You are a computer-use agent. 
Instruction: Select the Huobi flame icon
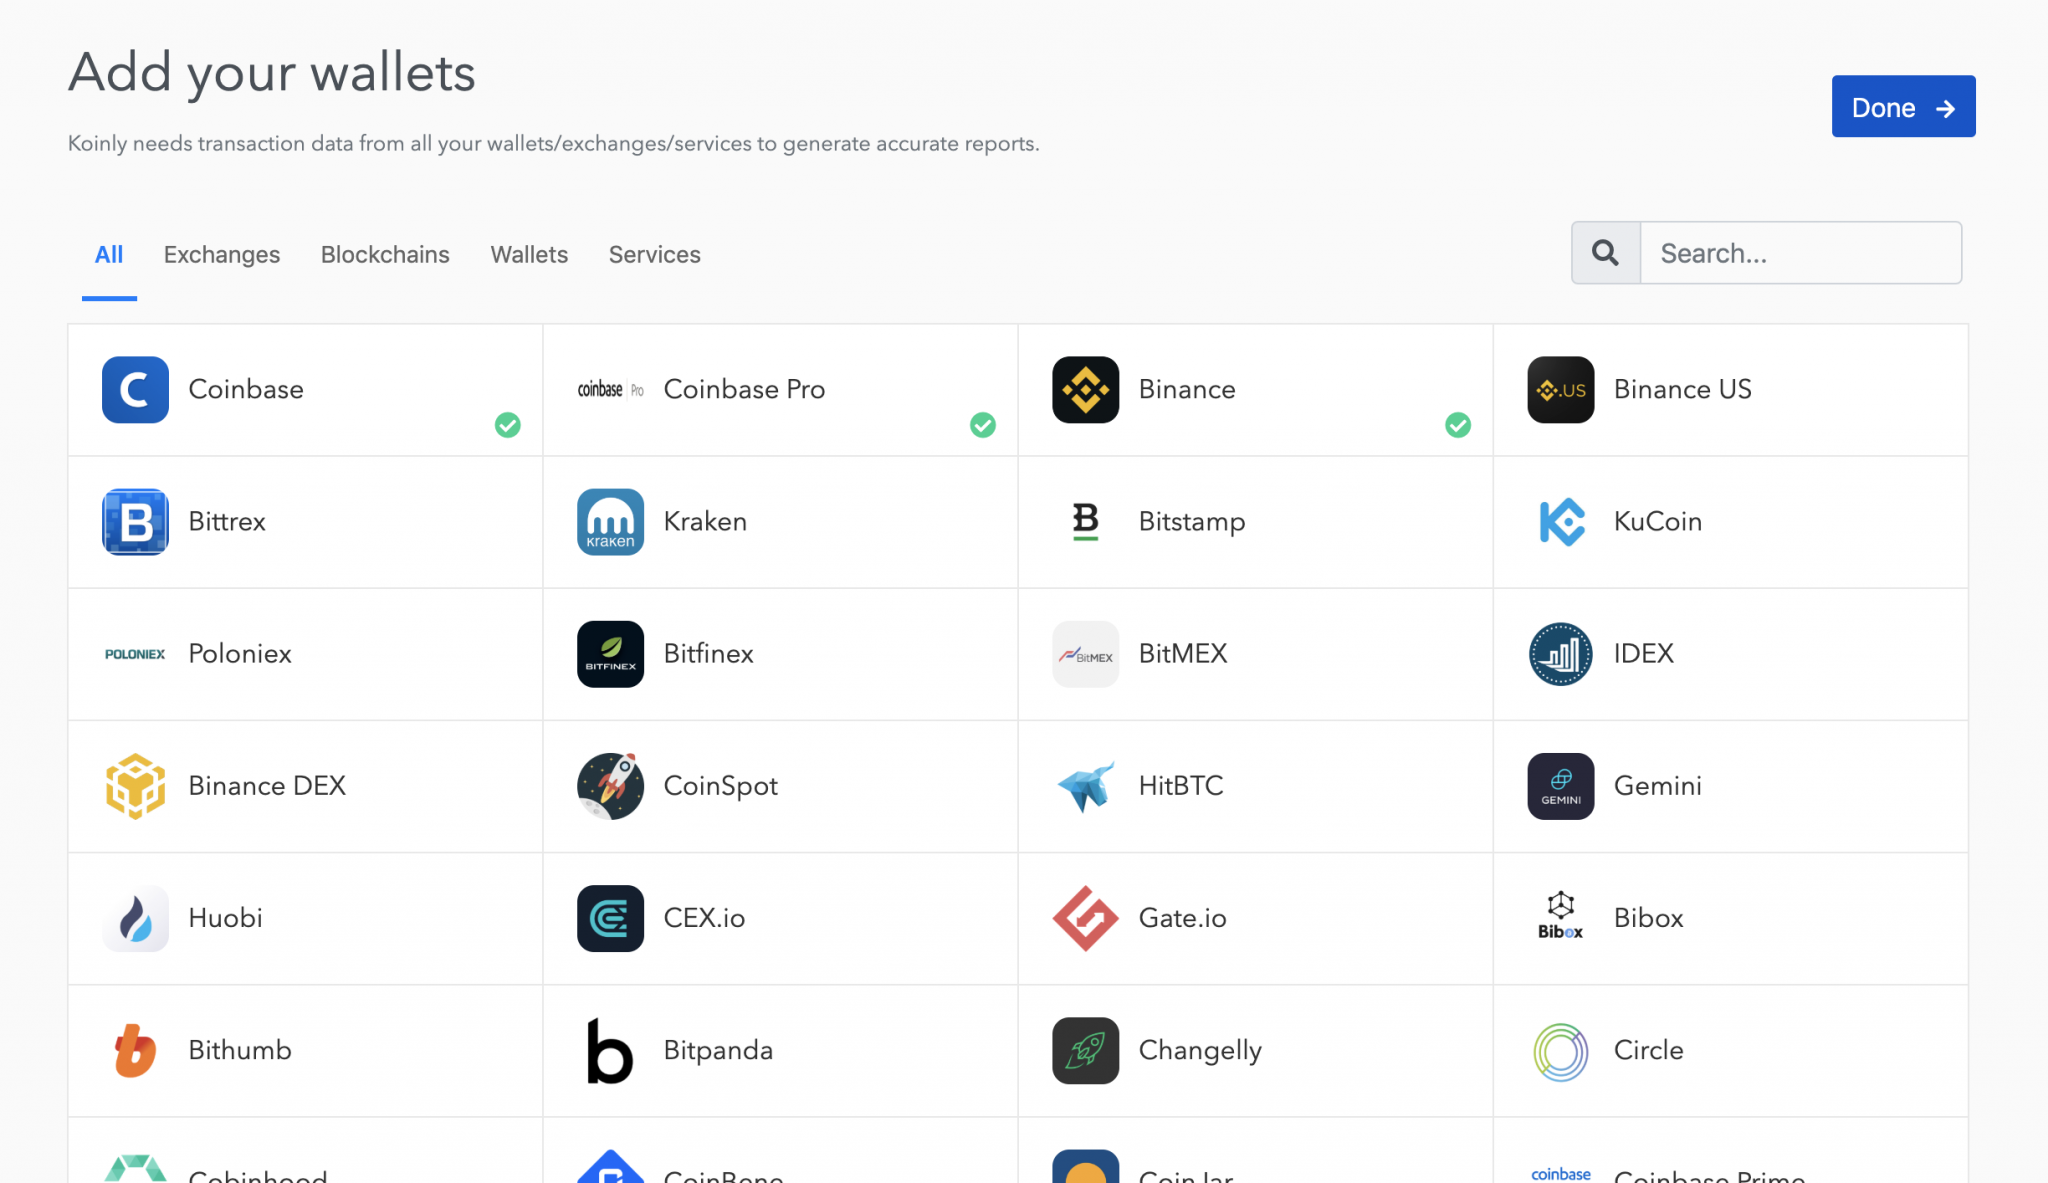pyautogui.click(x=135, y=918)
